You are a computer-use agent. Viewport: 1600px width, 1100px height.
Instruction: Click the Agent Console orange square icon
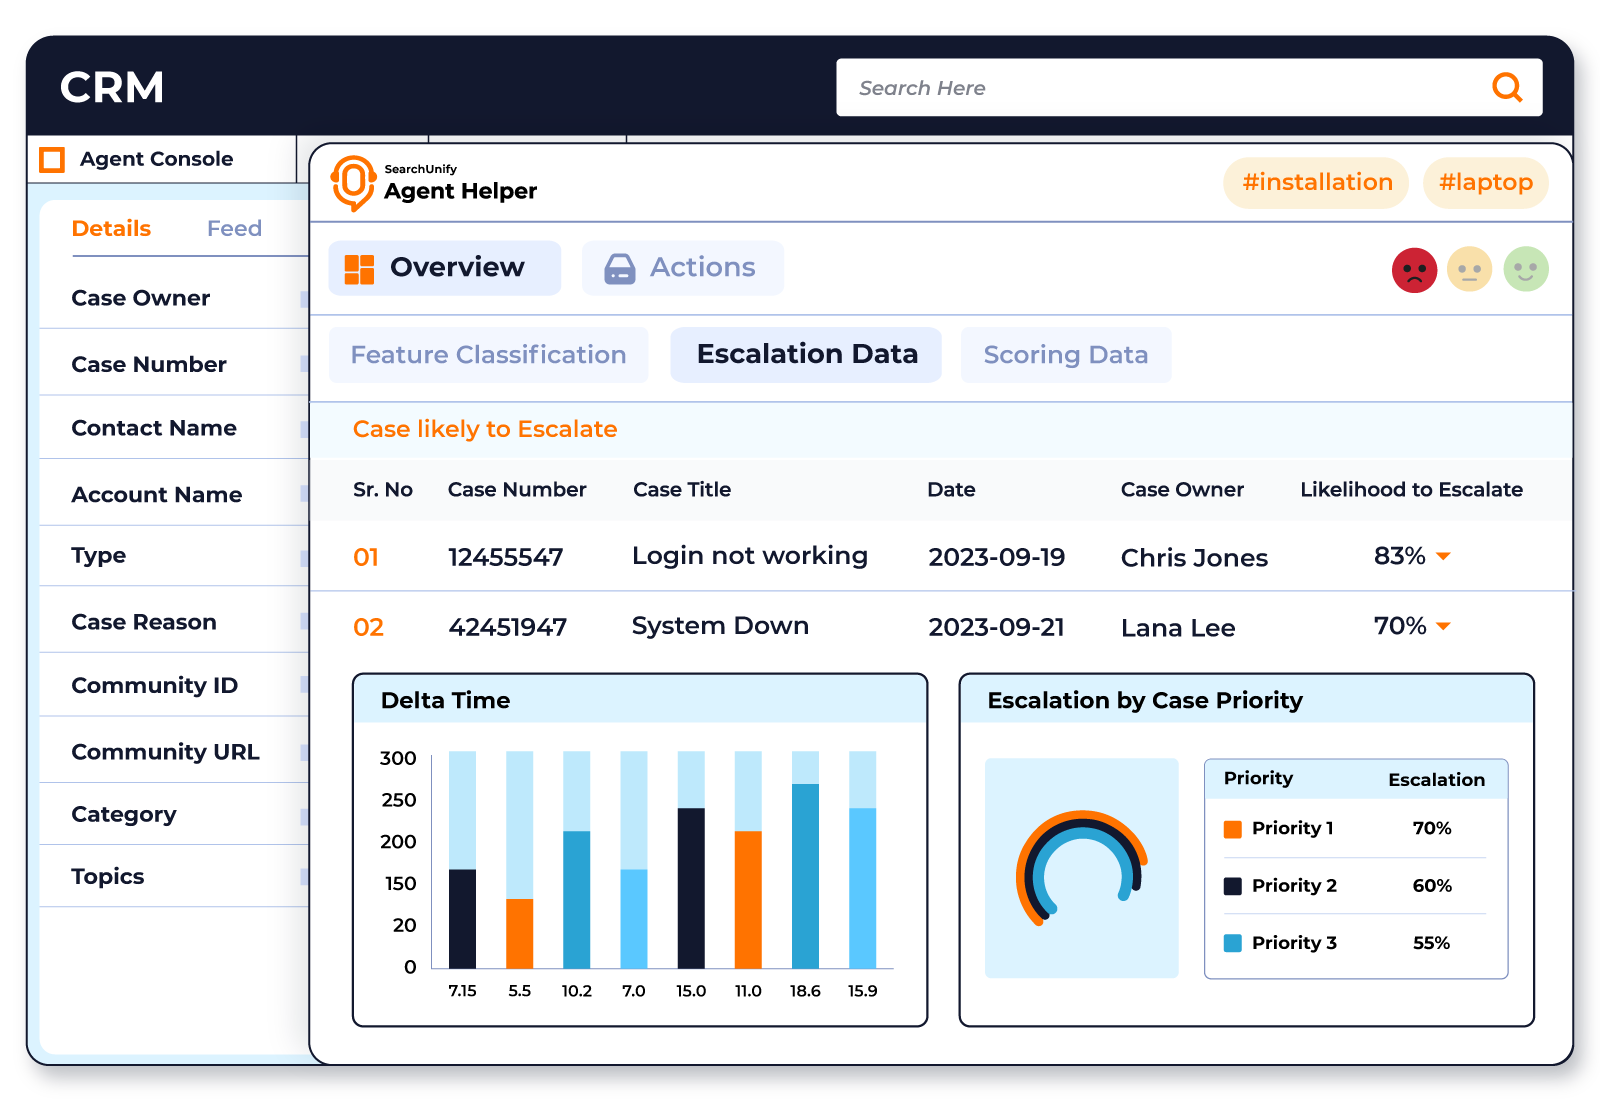(x=52, y=159)
